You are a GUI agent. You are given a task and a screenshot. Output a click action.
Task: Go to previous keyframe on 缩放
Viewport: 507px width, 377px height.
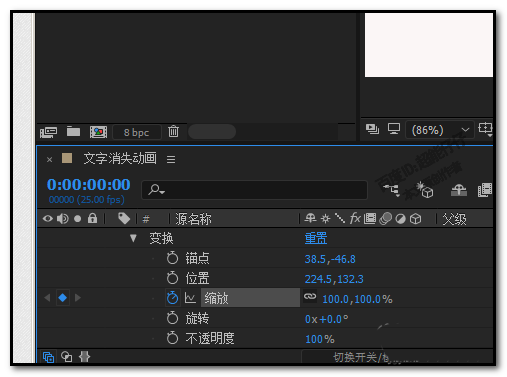pos(47,298)
